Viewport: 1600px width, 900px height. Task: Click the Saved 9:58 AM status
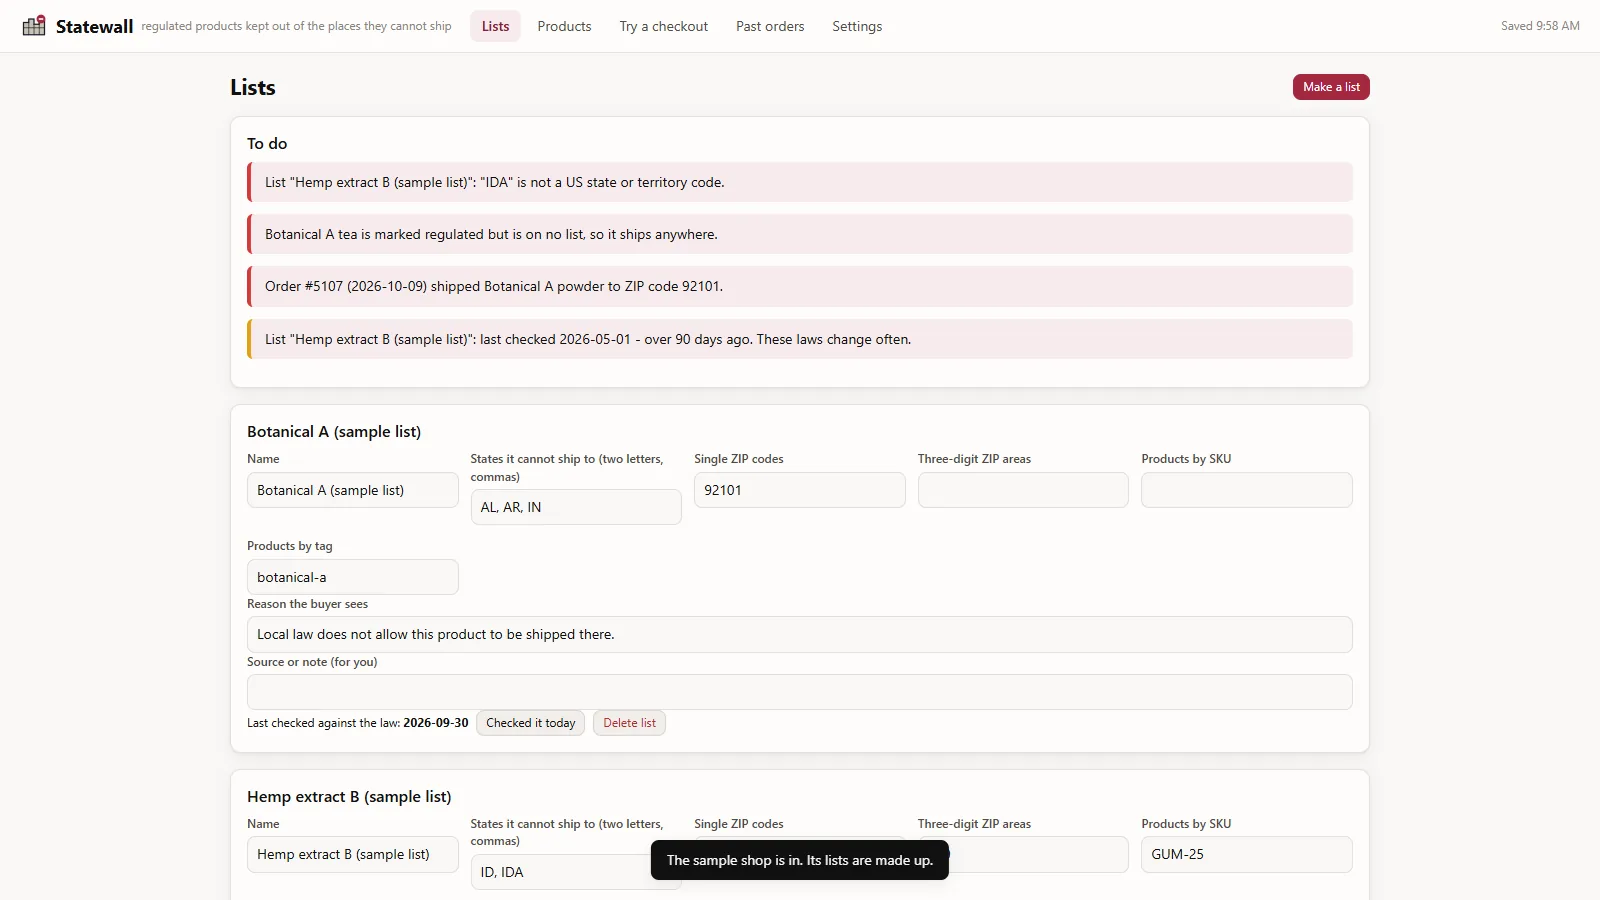point(1540,26)
